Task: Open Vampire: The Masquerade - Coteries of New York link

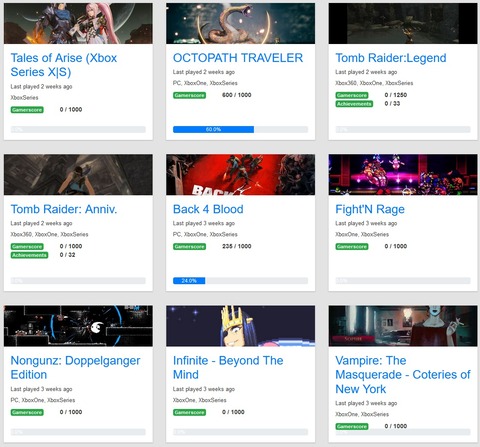Action: tap(403, 375)
